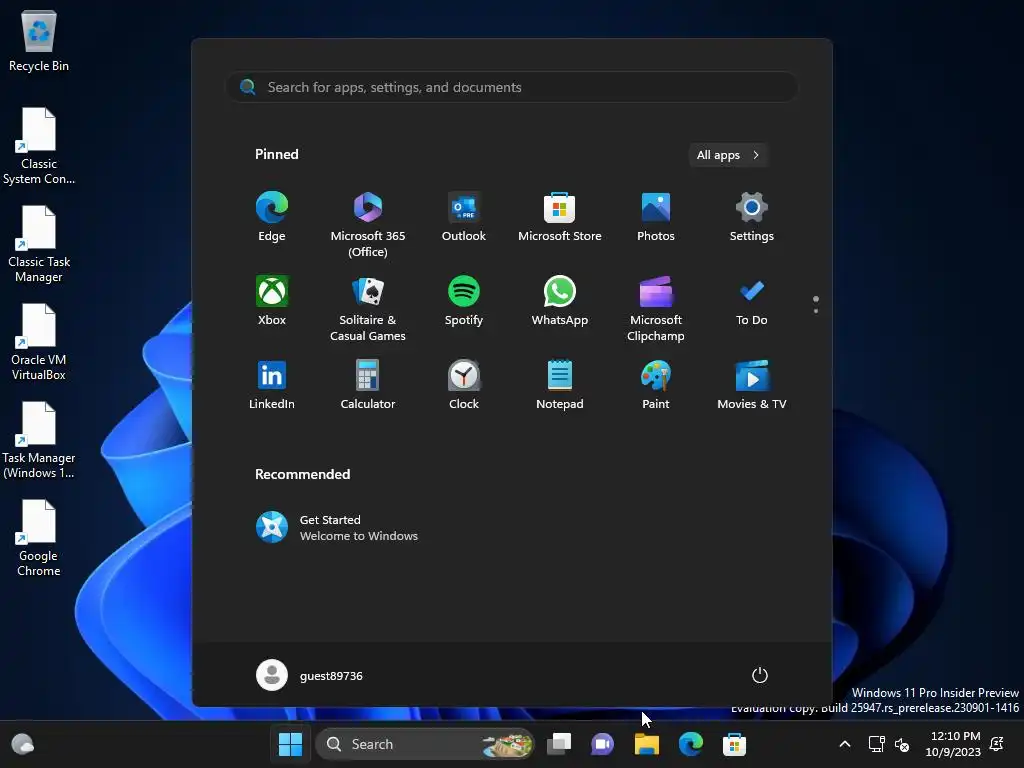
Task: Launch the LinkedIn app
Action: (272, 385)
